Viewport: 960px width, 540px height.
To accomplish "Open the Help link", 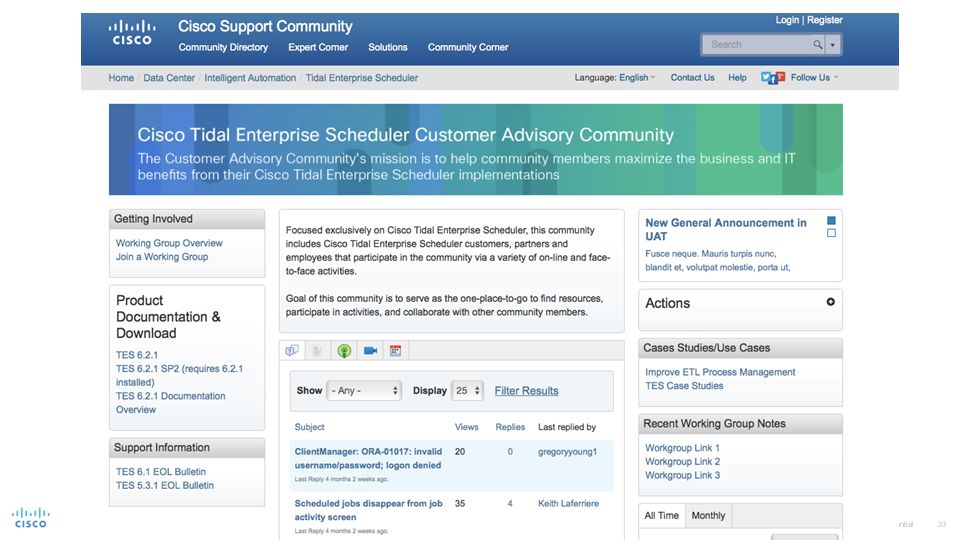I will point(737,78).
